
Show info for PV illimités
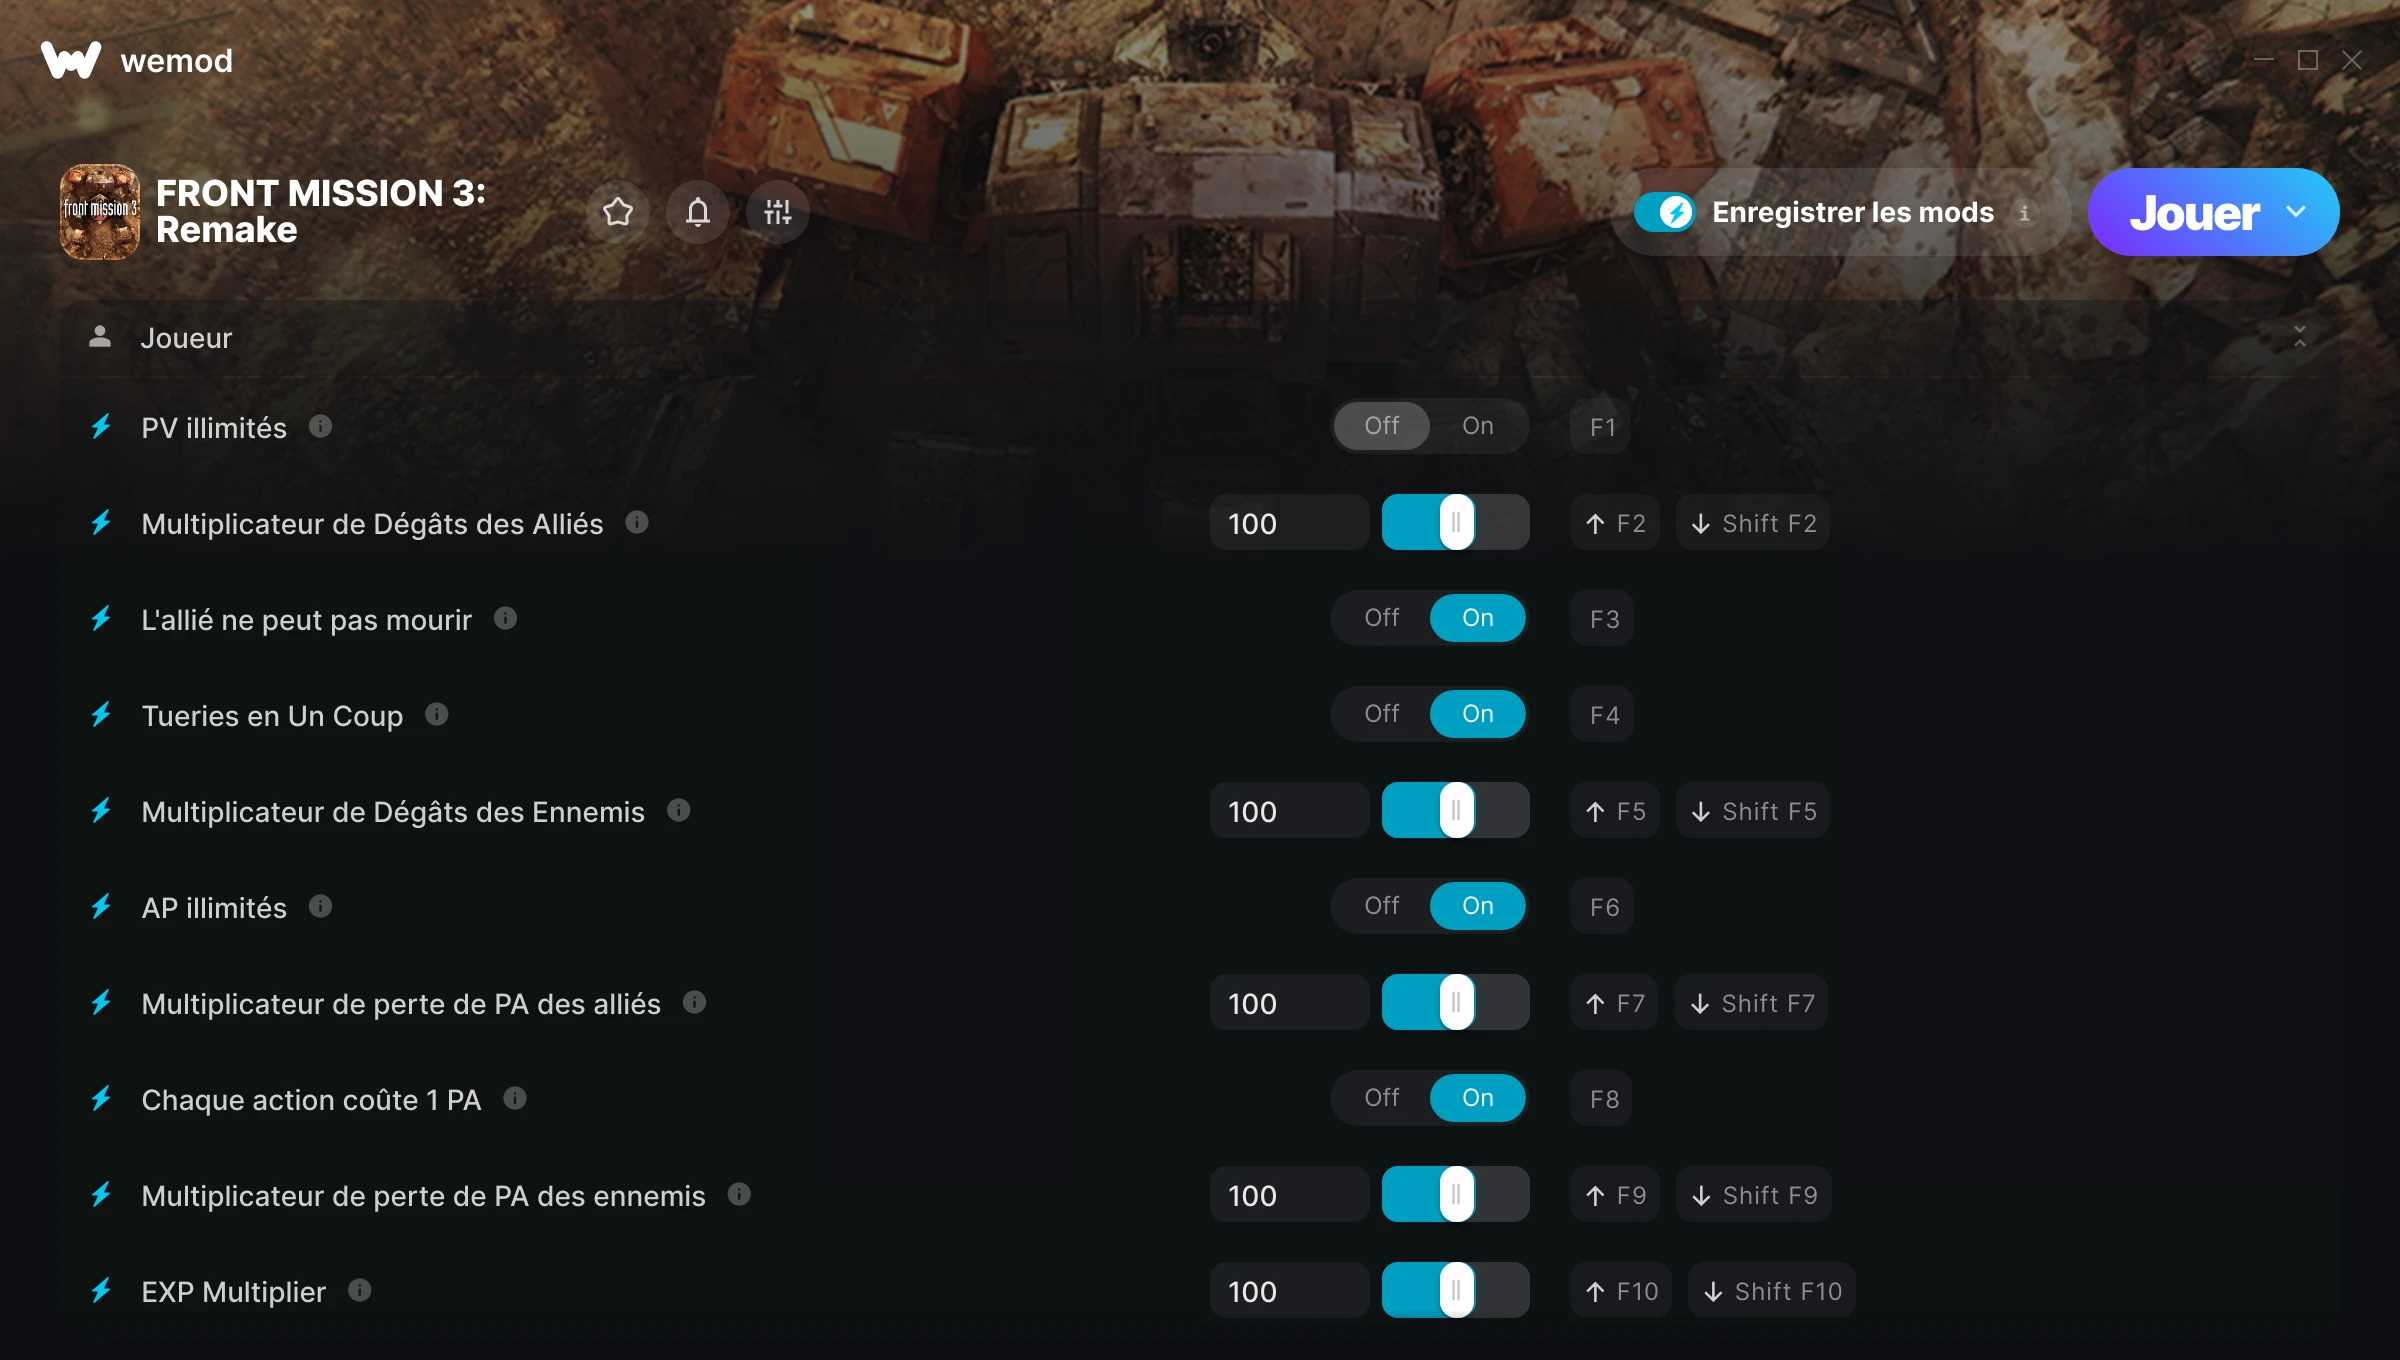320,427
